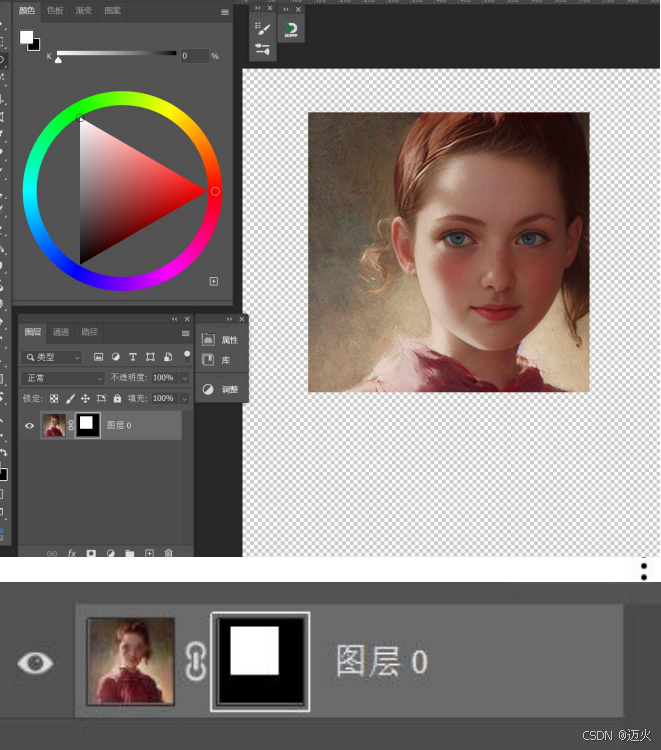The image size is (661, 750).
Task: Toggle the chain link in enlarged row
Action: click(x=195, y=662)
